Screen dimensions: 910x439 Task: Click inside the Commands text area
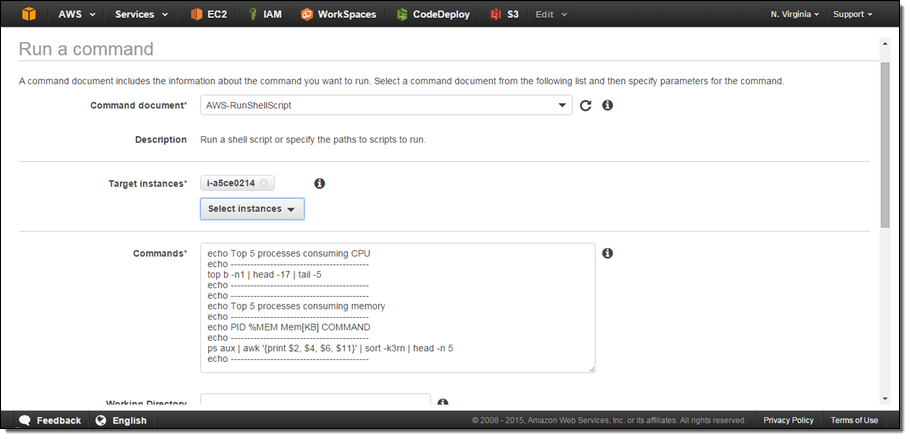tap(398, 308)
